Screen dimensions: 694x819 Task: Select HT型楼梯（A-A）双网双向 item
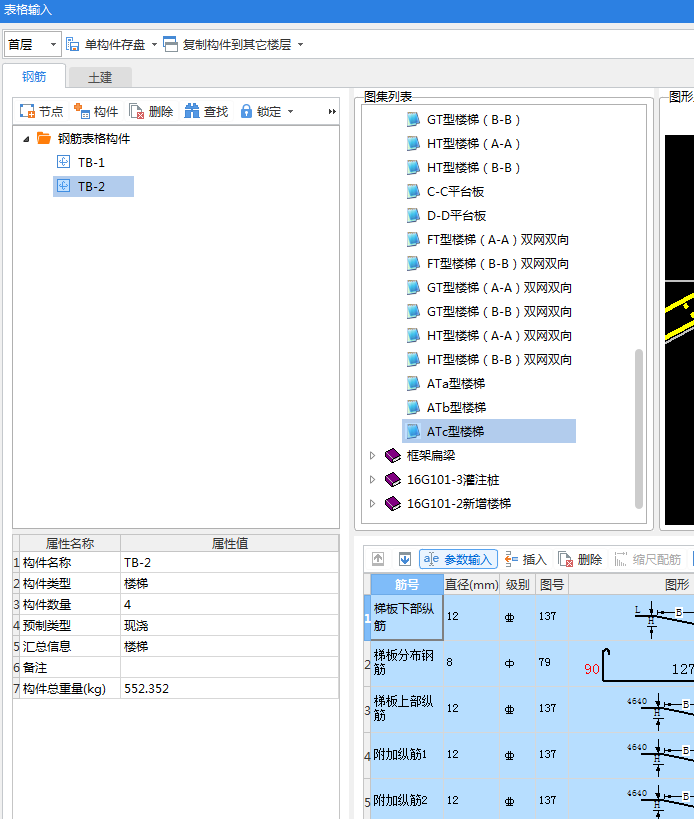(499, 336)
